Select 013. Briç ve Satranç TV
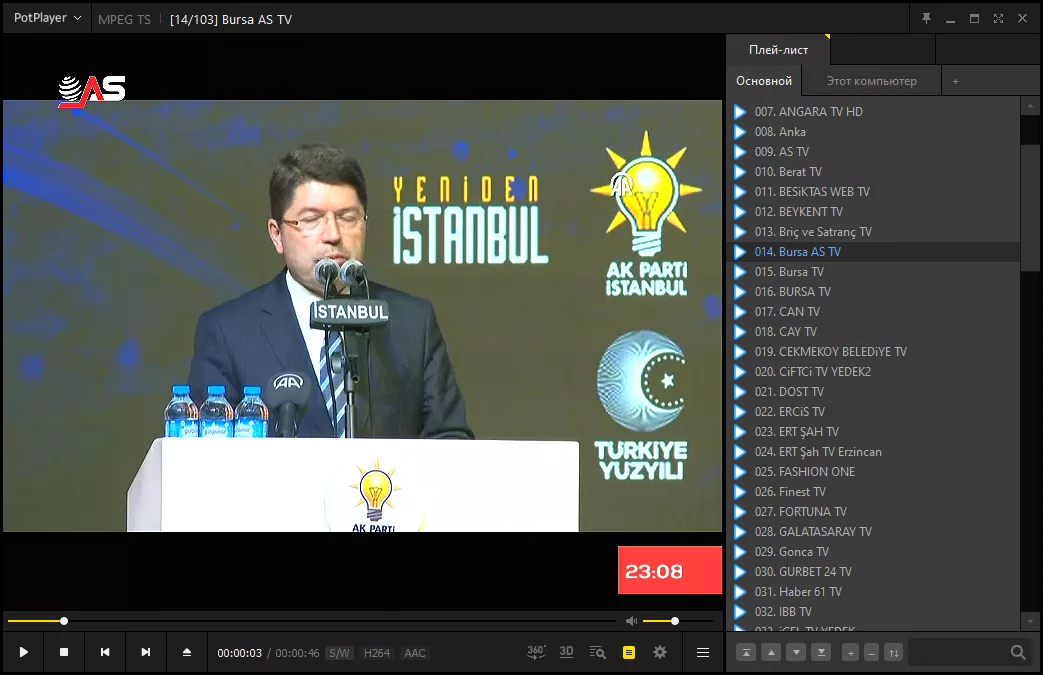 tap(875, 231)
